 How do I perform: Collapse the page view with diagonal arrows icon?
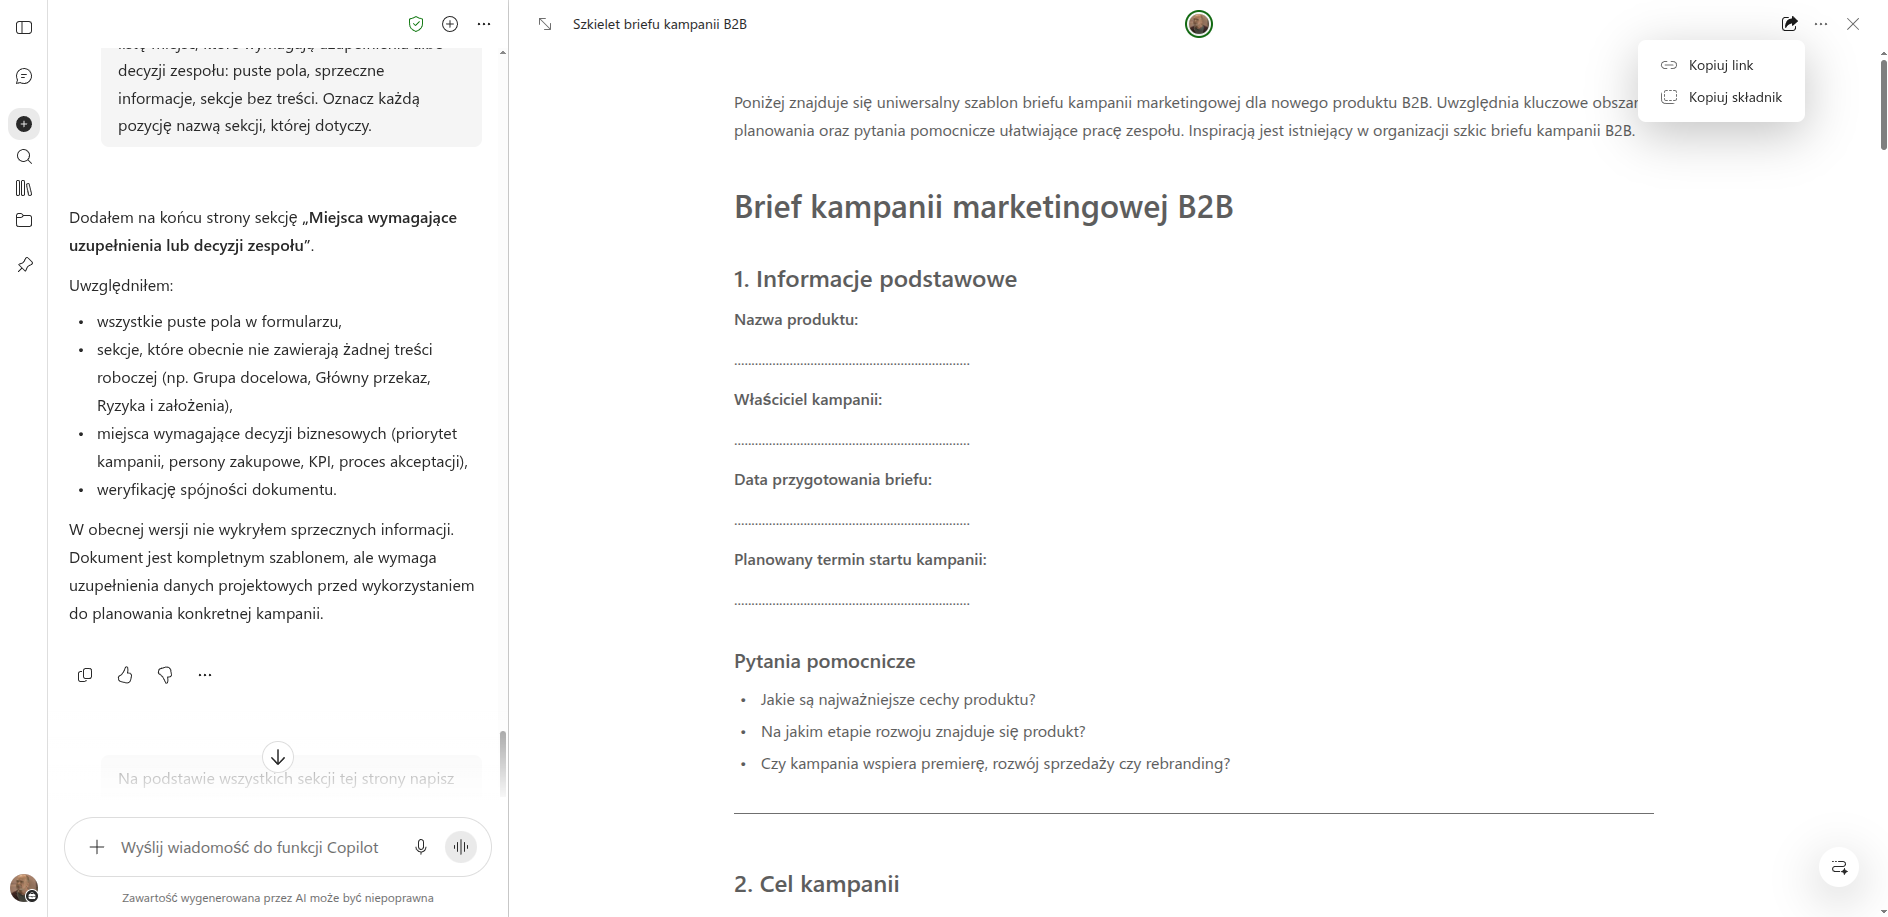tap(544, 24)
